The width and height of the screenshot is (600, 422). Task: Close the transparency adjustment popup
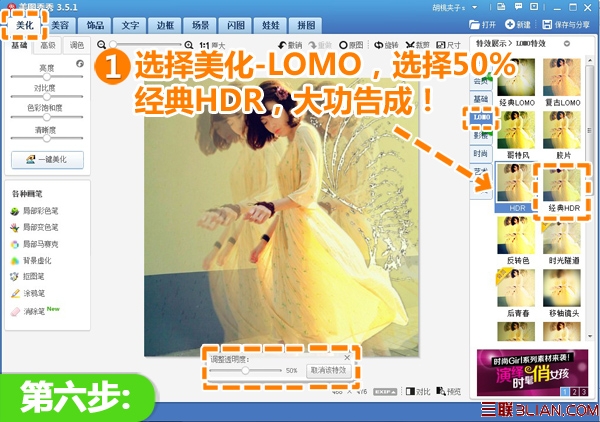pyautogui.click(x=347, y=357)
